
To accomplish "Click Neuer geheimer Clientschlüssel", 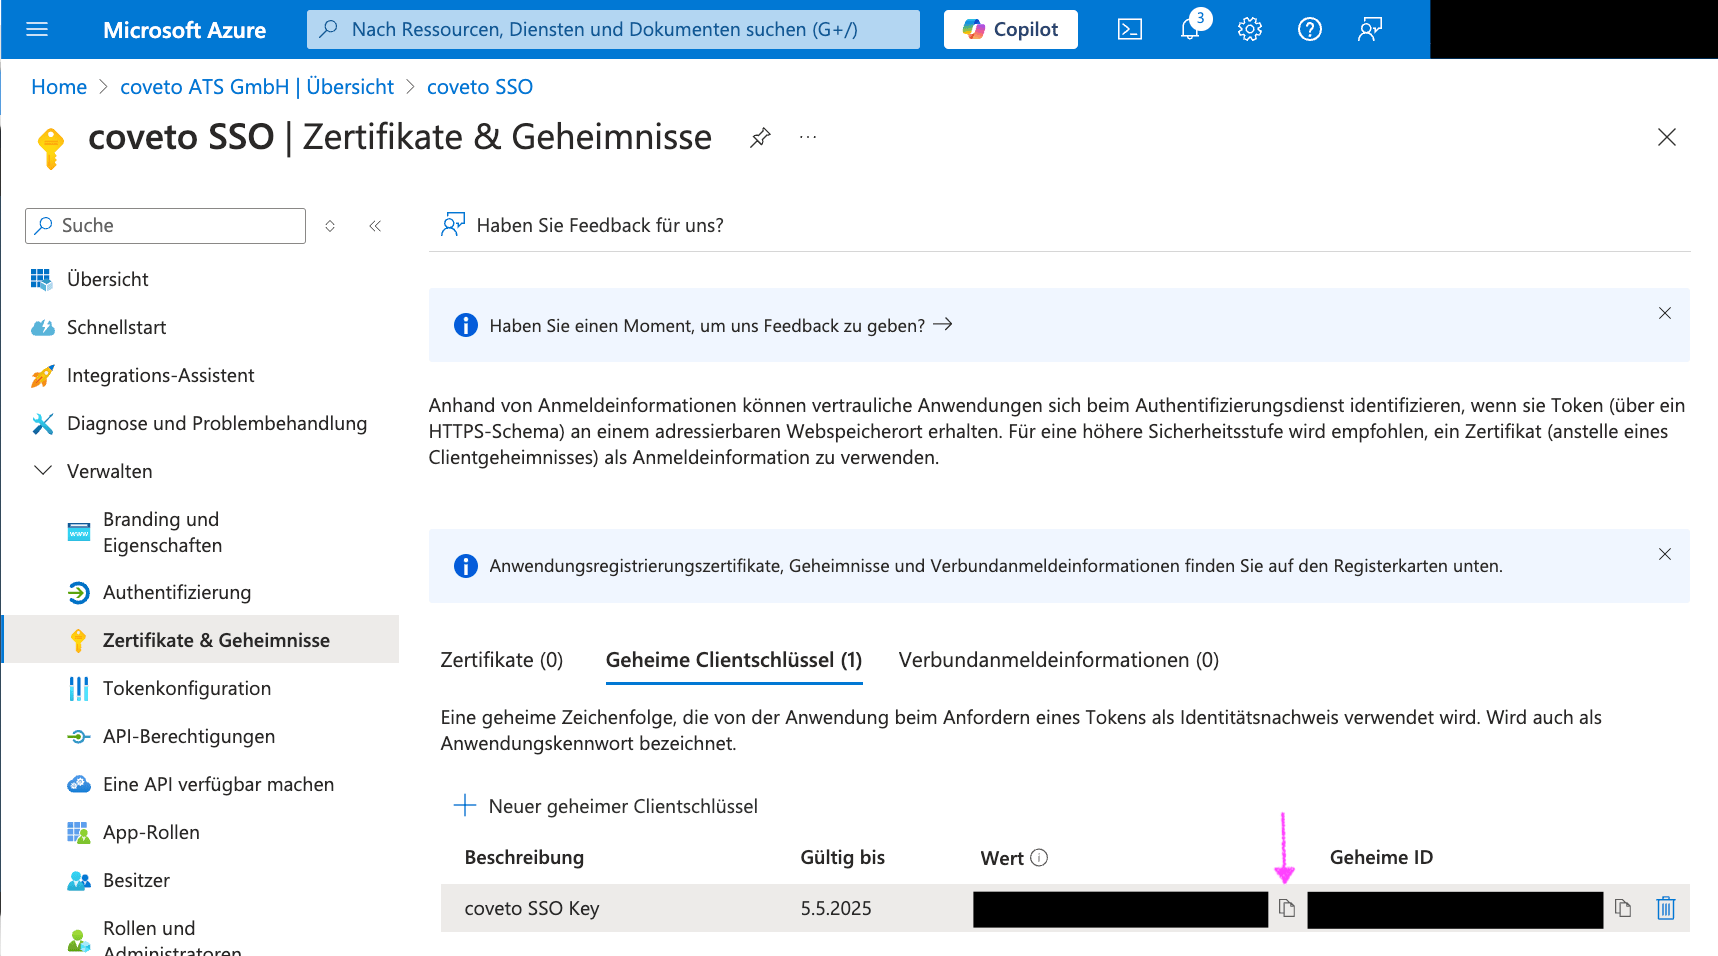I will 606,806.
